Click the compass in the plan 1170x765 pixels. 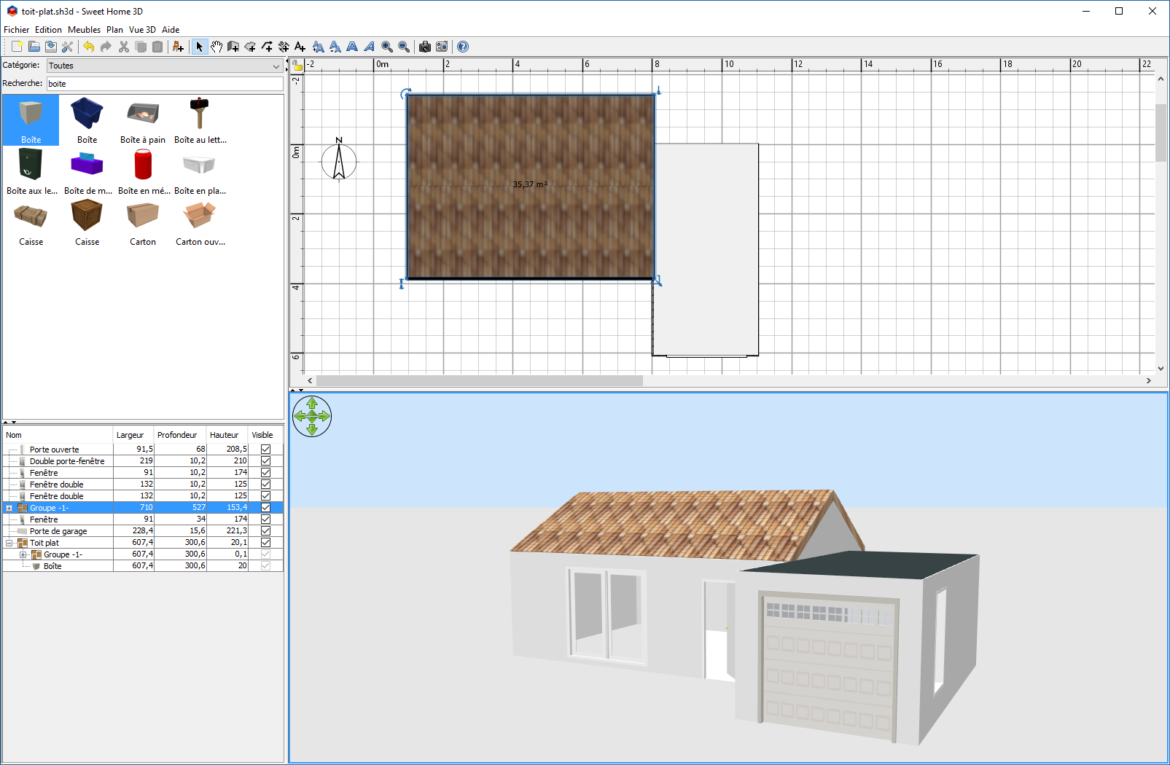[339, 160]
